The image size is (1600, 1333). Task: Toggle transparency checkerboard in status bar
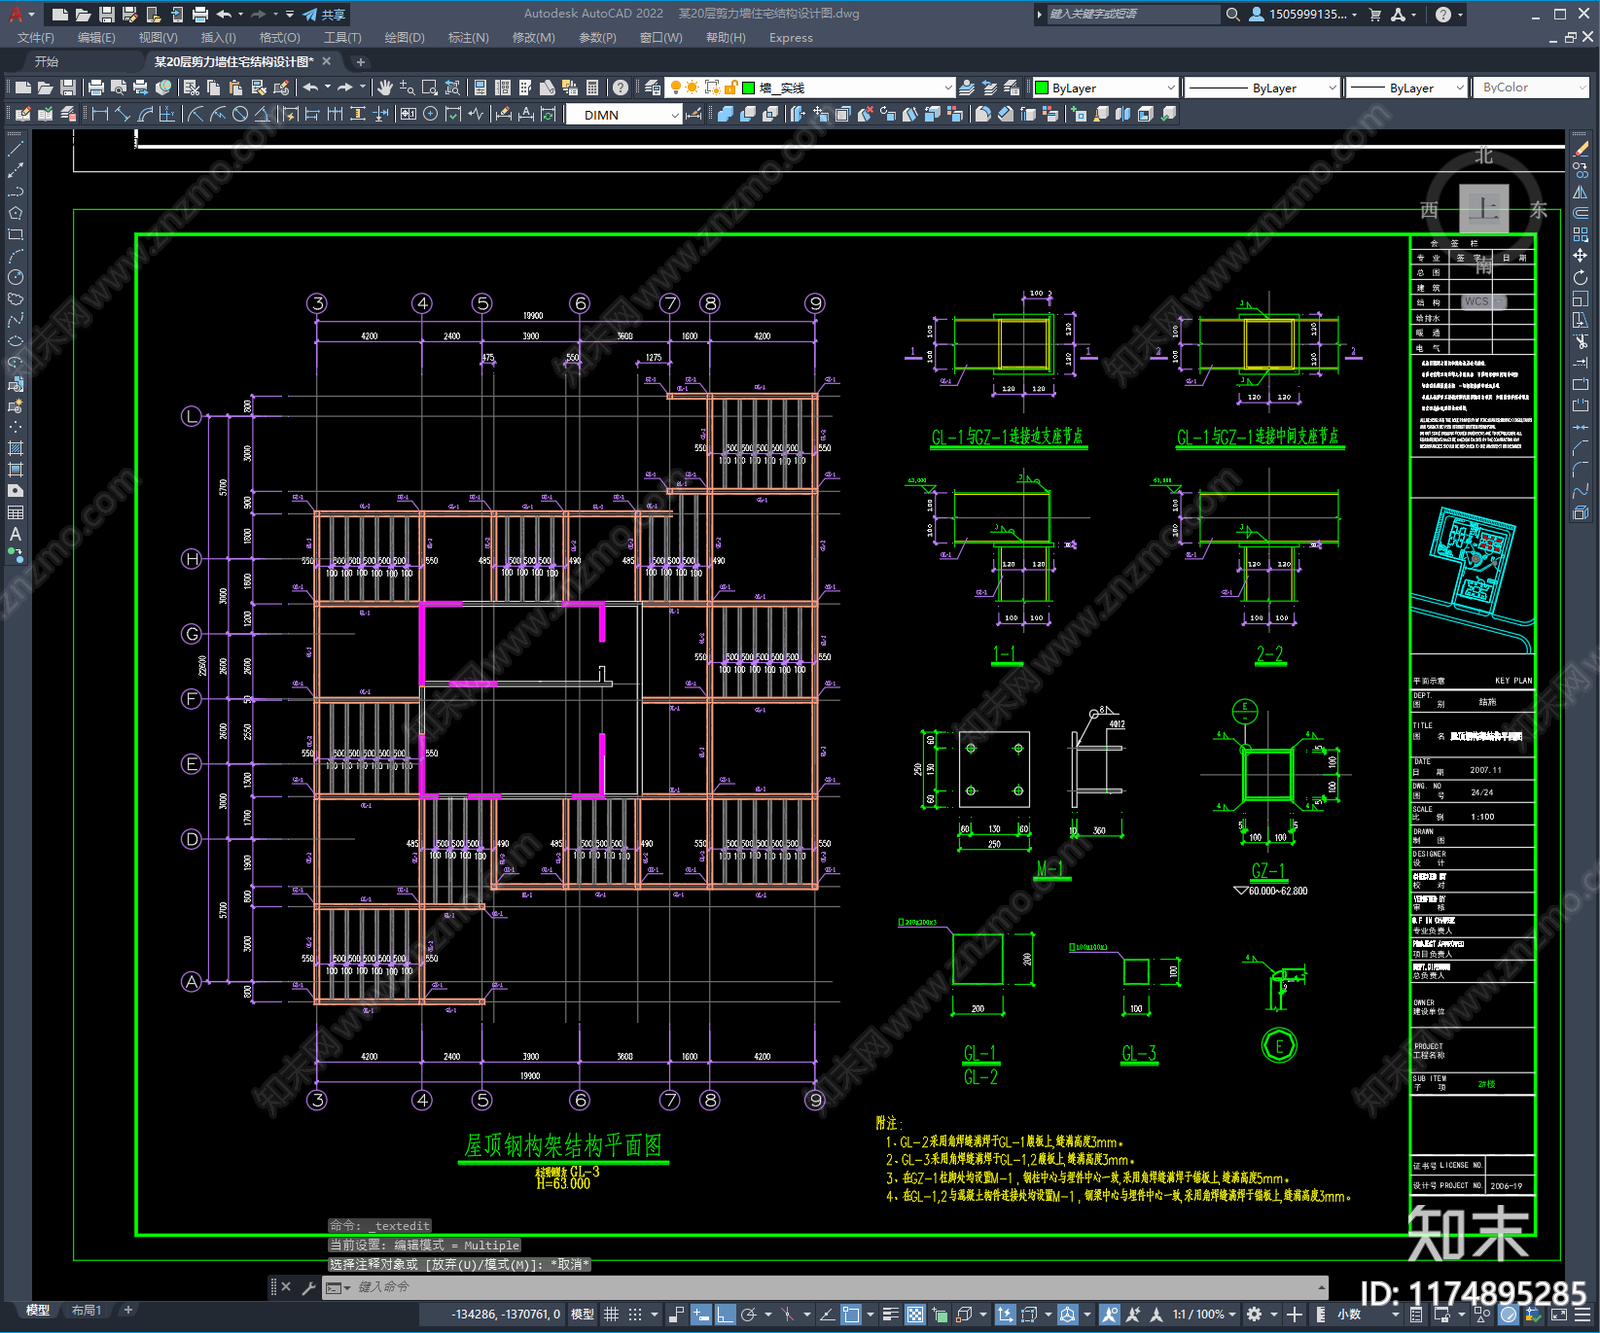[915, 1314]
